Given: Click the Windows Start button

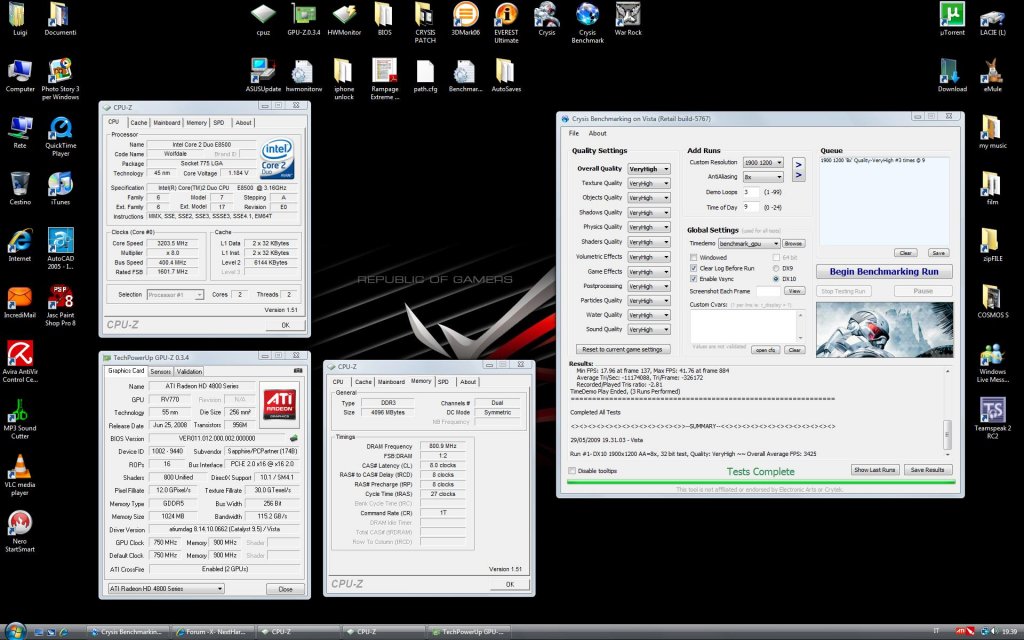Looking at the screenshot, I should point(14,631).
